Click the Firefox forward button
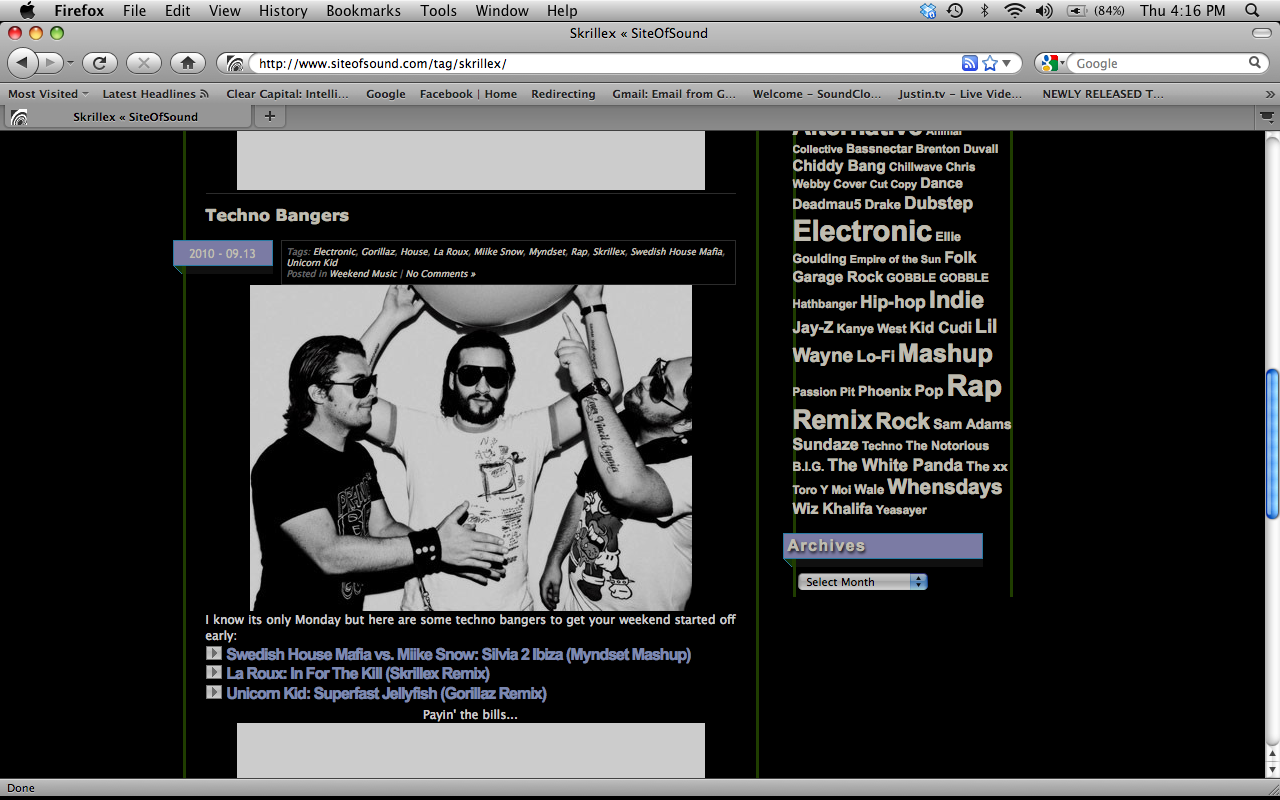This screenshot has width=1280, height=800. [50, 63]
